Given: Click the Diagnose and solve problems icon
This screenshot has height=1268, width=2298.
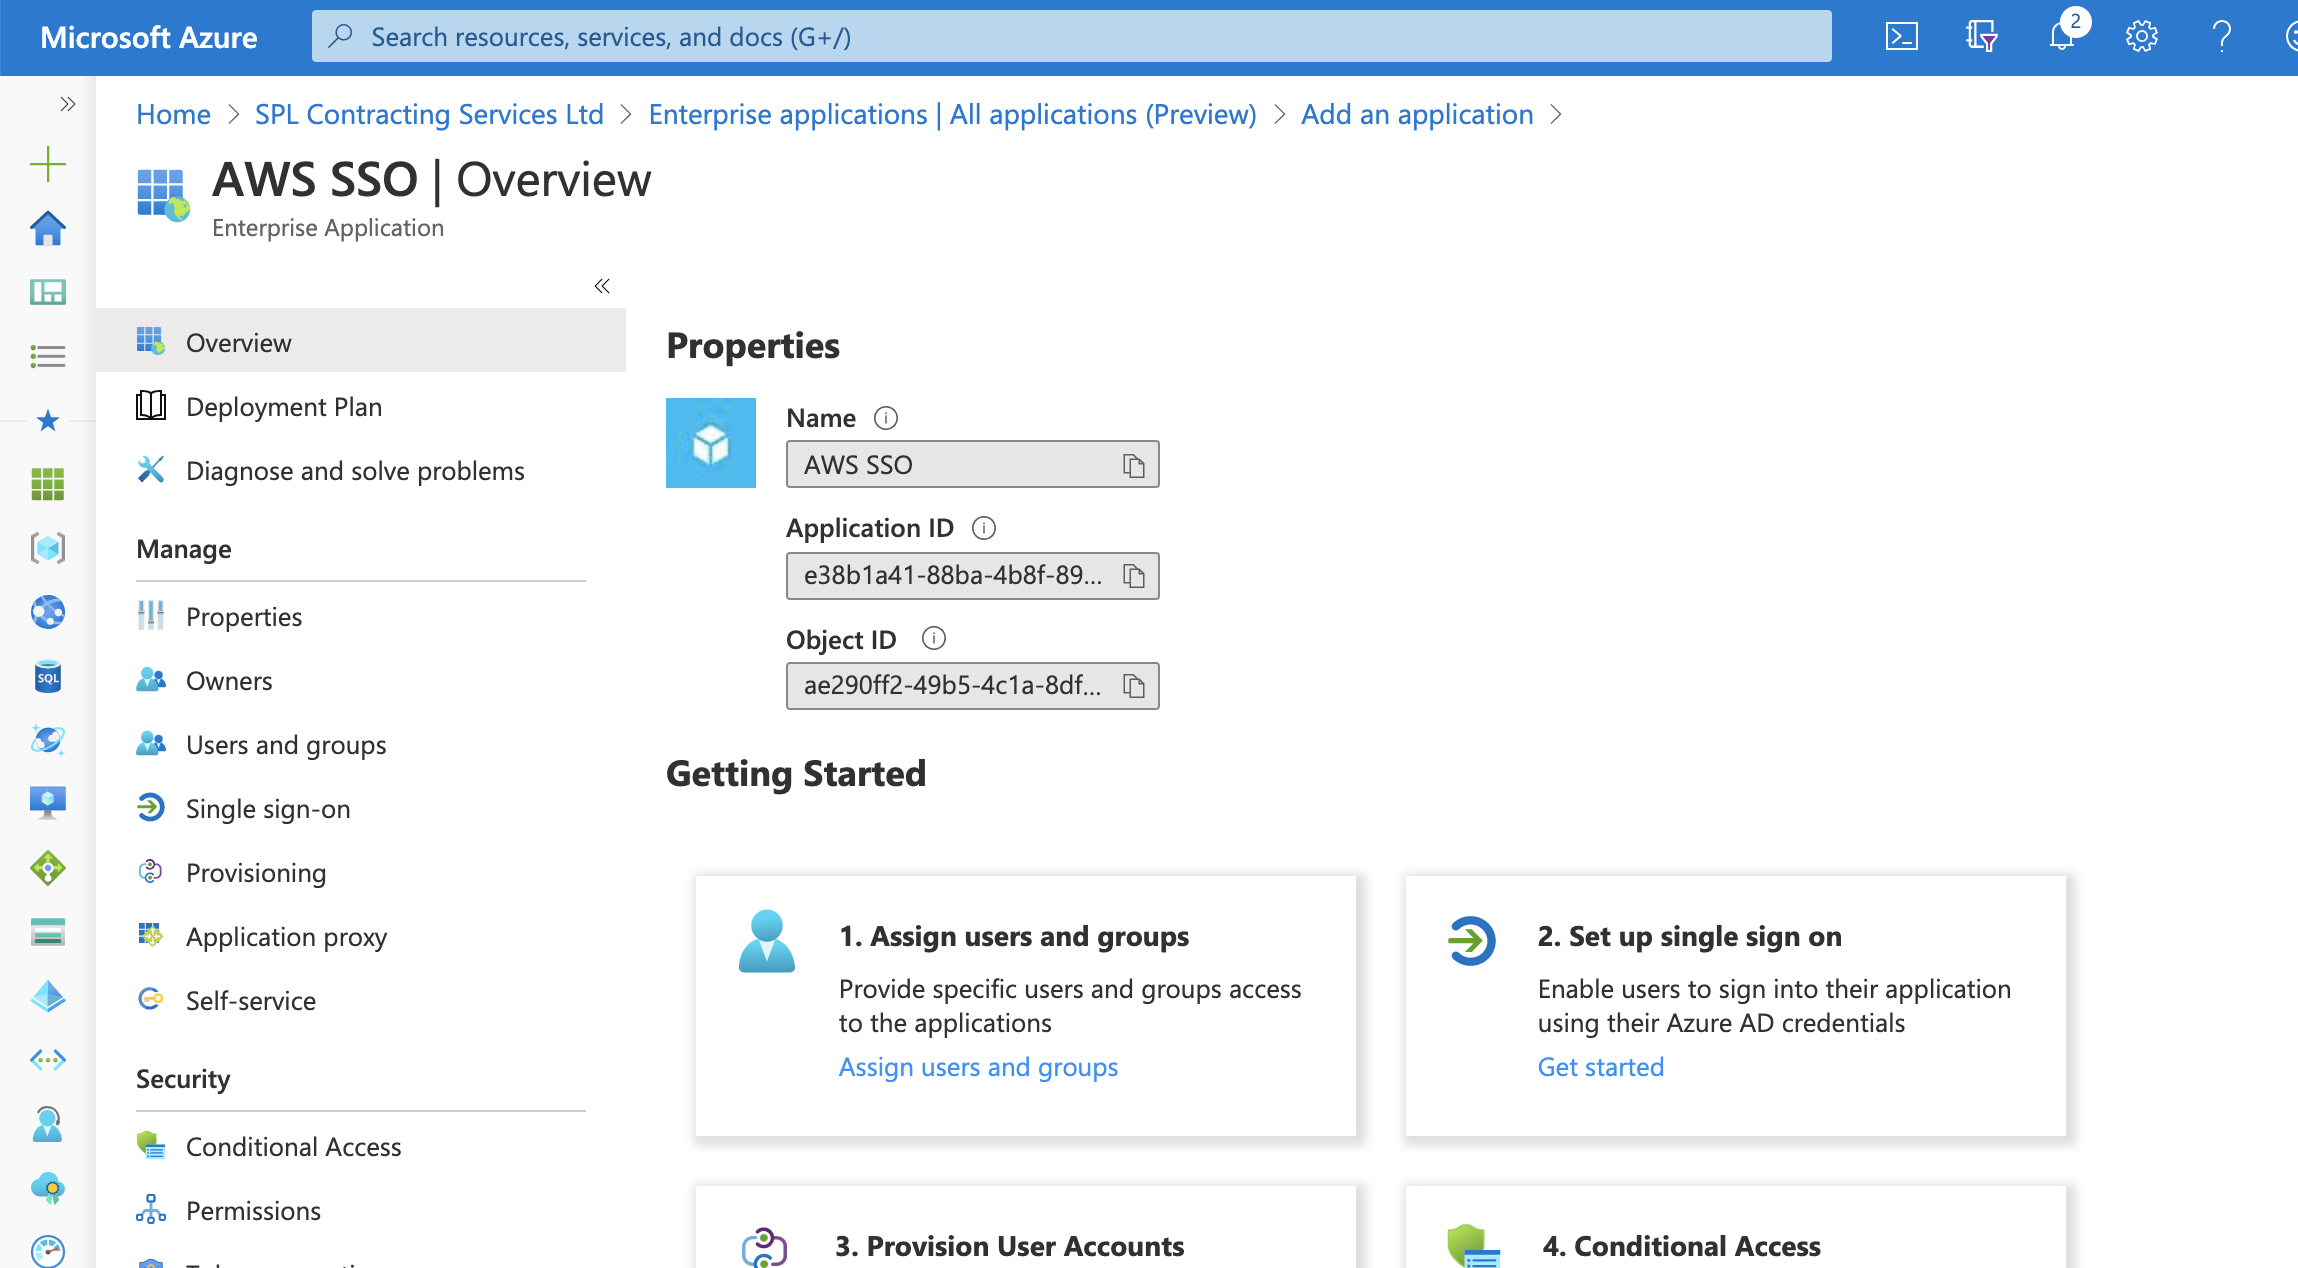Looking at the screenshot, I should pyautogui.click(x=151, y=468).
